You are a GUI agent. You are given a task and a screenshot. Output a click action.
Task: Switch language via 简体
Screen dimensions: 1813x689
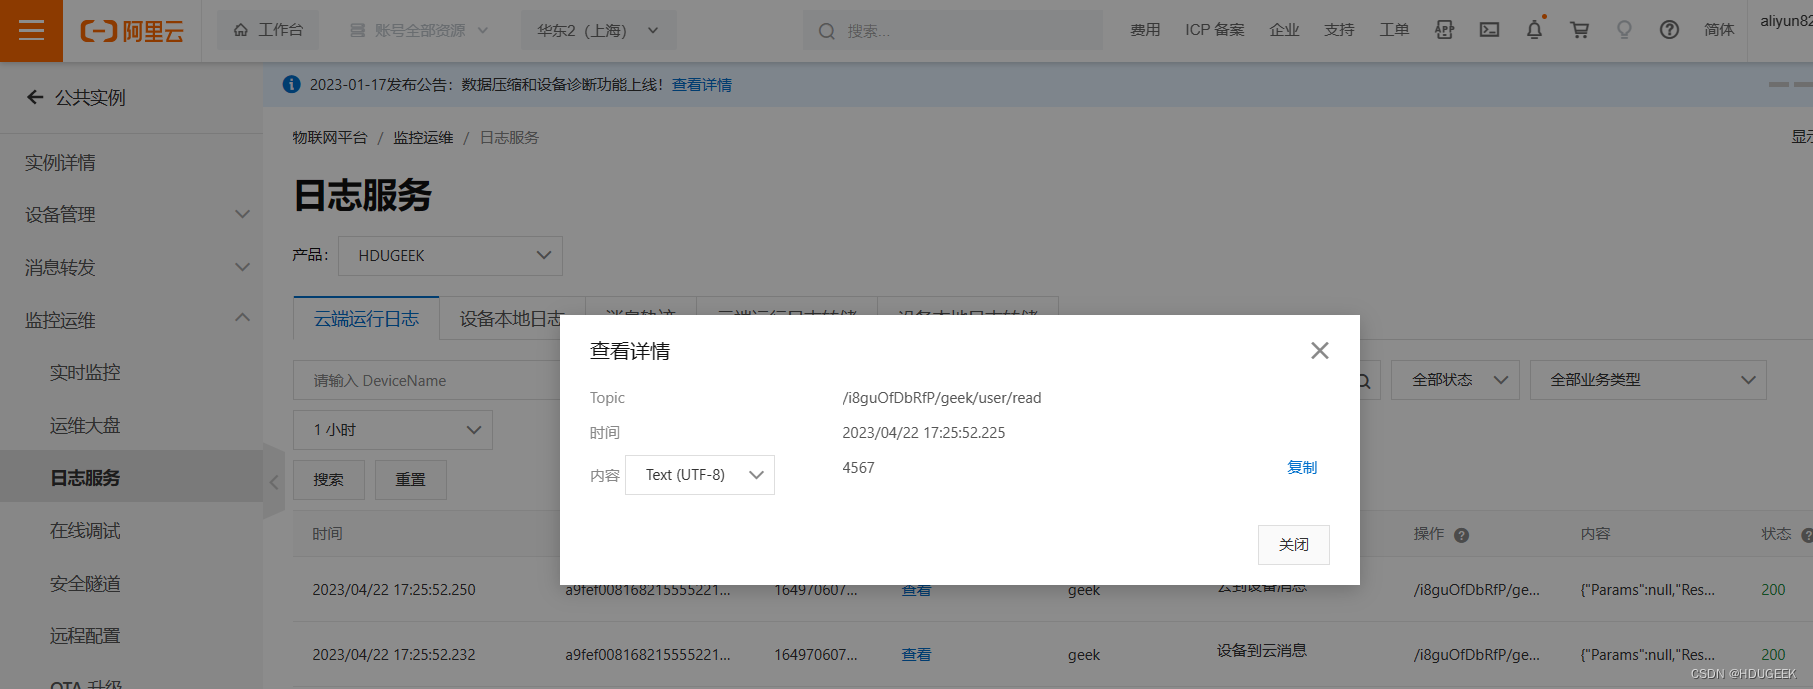tap(1719, 30)
